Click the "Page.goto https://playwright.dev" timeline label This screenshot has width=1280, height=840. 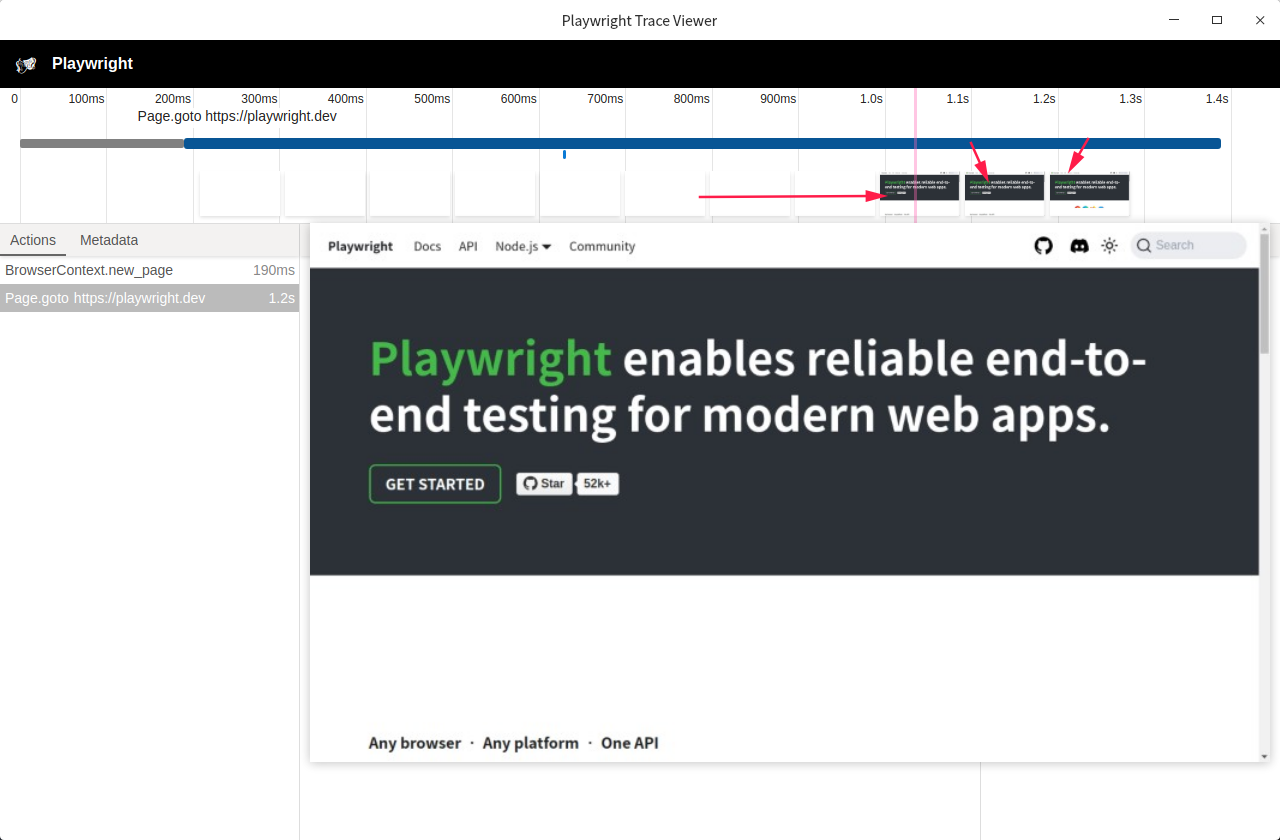(237, 116)
